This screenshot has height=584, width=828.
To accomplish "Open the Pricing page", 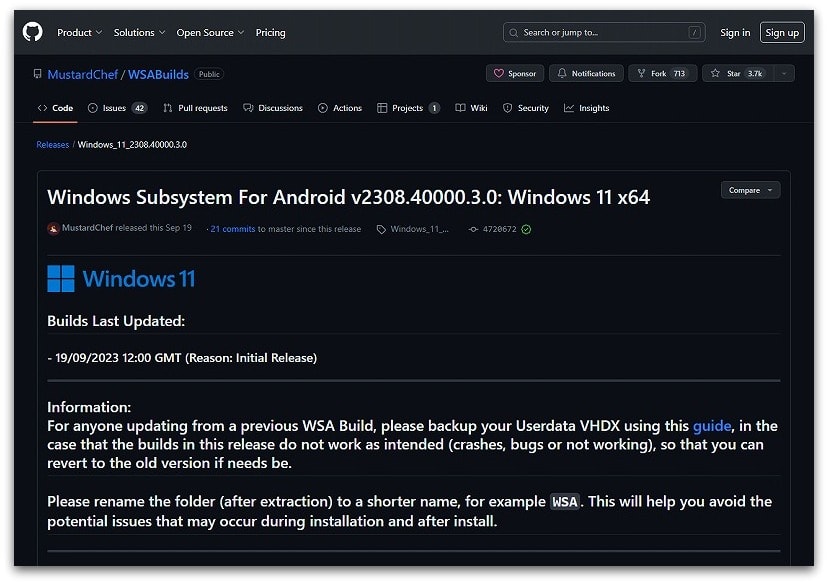I will (x=270, y=33).
